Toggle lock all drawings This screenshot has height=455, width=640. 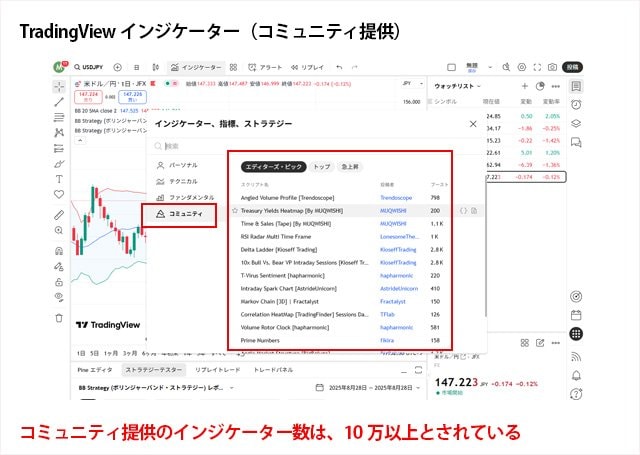(x=59, y=282)
